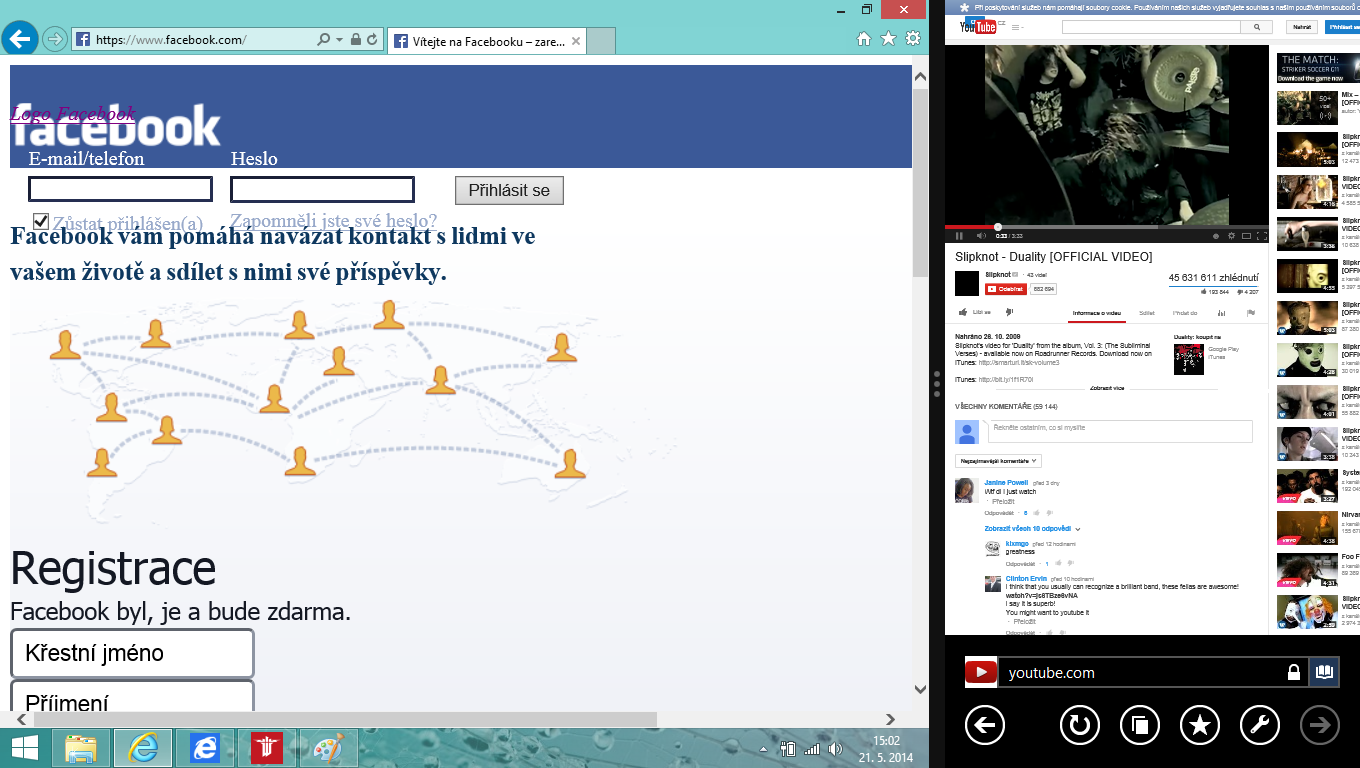This screenshot has width=1360, height=768.
Task: Focus the Heslo password field
Action: pyautogui.click(x=322, y=189)
